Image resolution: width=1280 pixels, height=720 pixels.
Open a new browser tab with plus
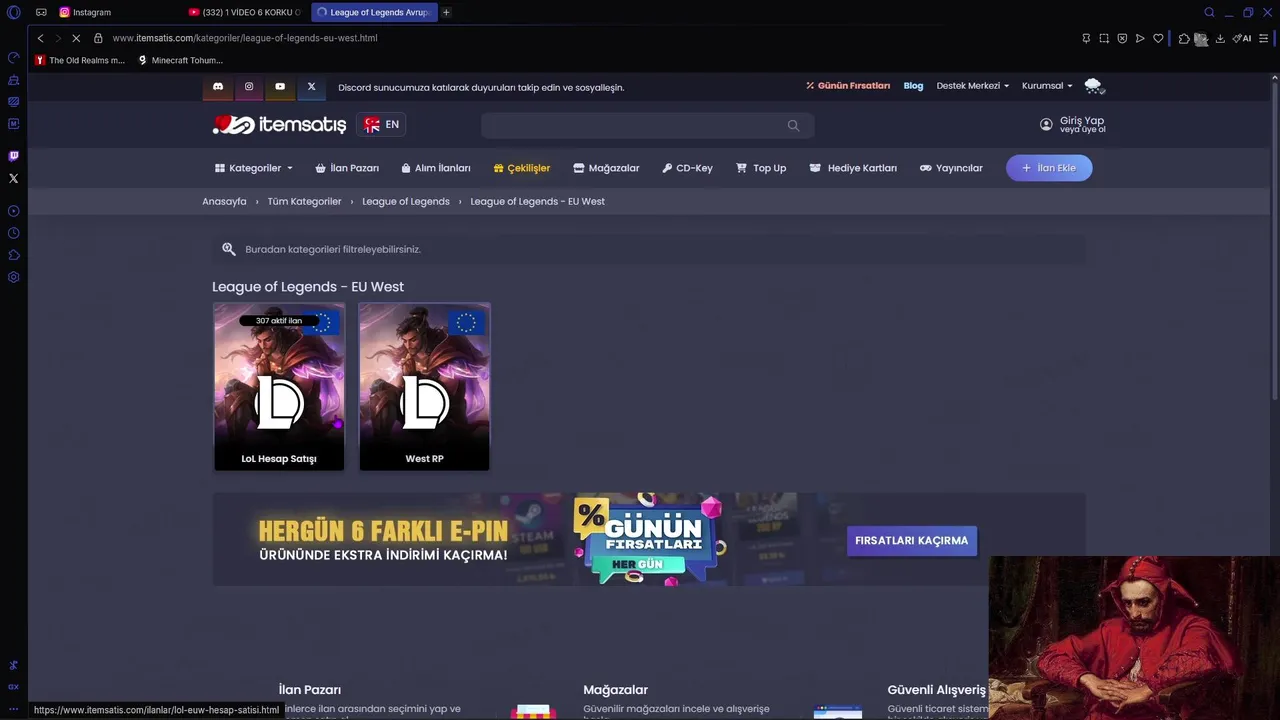tap(446, 12)
